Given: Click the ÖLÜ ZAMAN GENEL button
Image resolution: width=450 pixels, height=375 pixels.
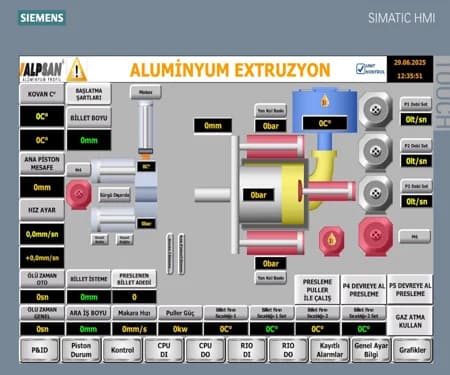Looking at the screenshot, I should (42, 313).
